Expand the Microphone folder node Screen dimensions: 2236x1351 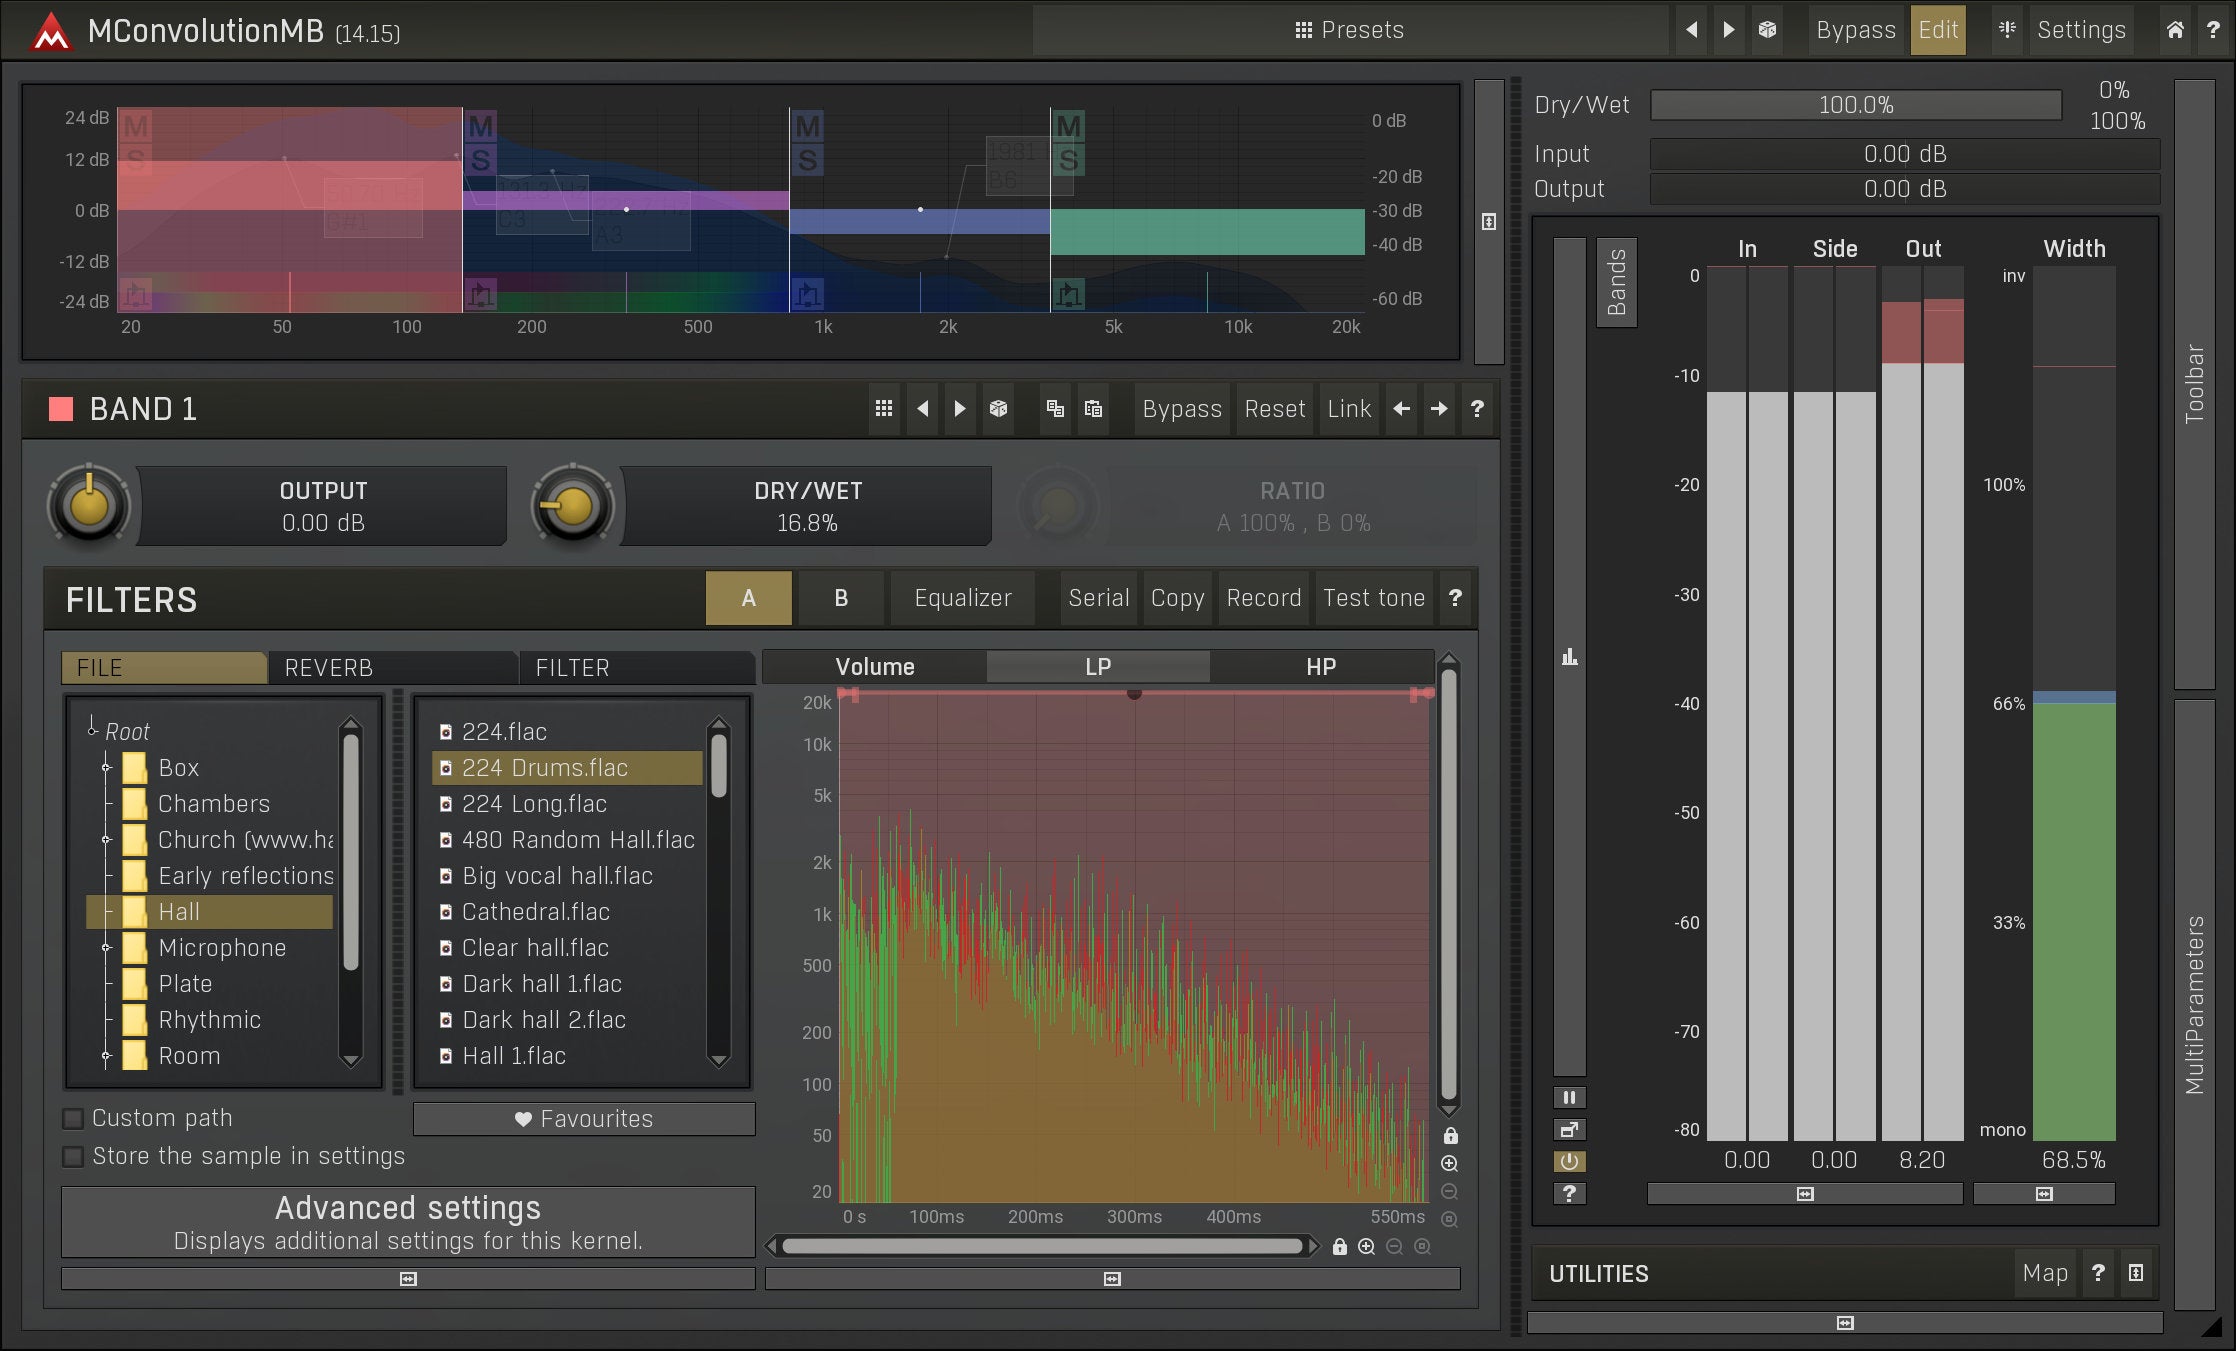(x=106, y=948)
